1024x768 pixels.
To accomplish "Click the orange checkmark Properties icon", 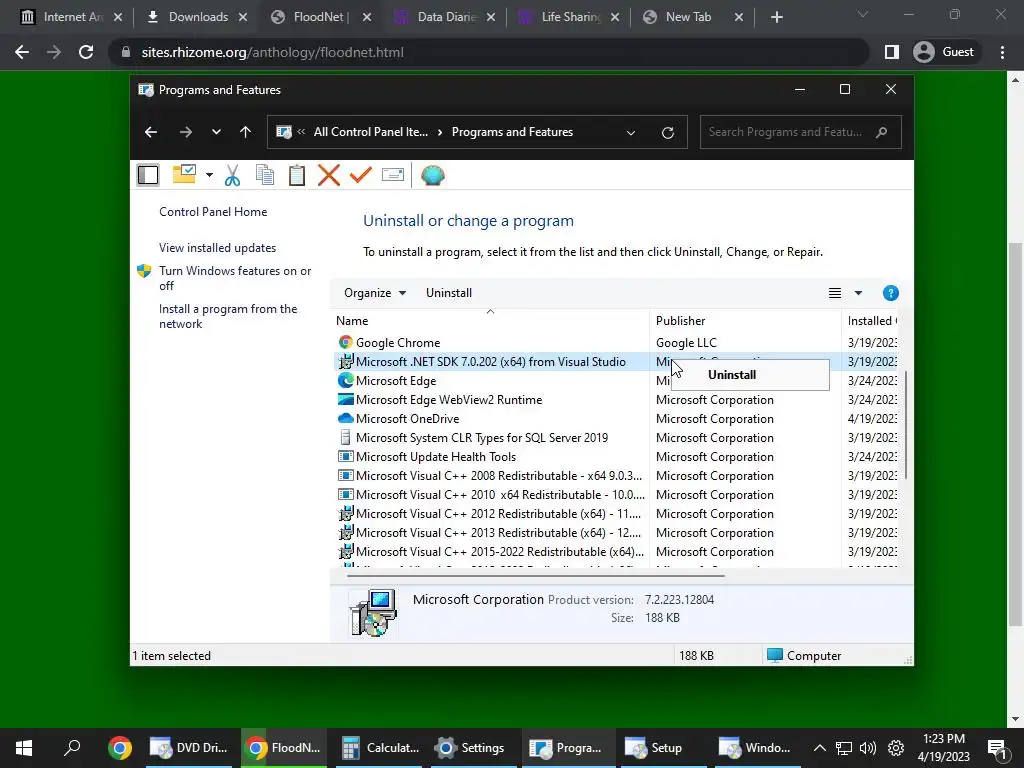I will tap(360, 175).
